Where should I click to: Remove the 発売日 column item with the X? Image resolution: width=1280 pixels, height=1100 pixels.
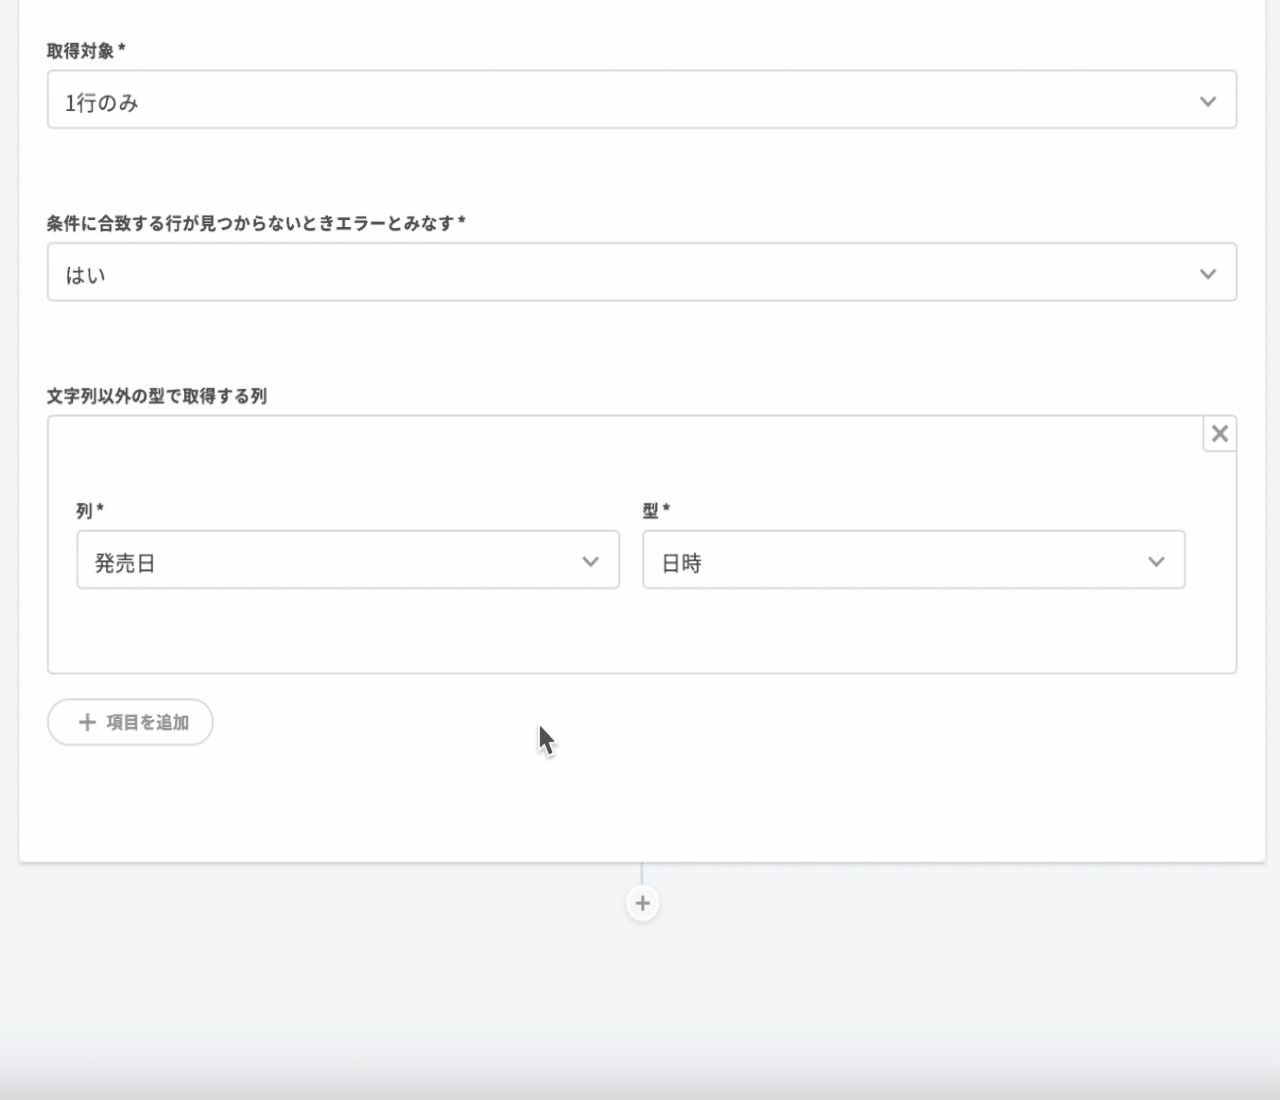[1219, 434]
